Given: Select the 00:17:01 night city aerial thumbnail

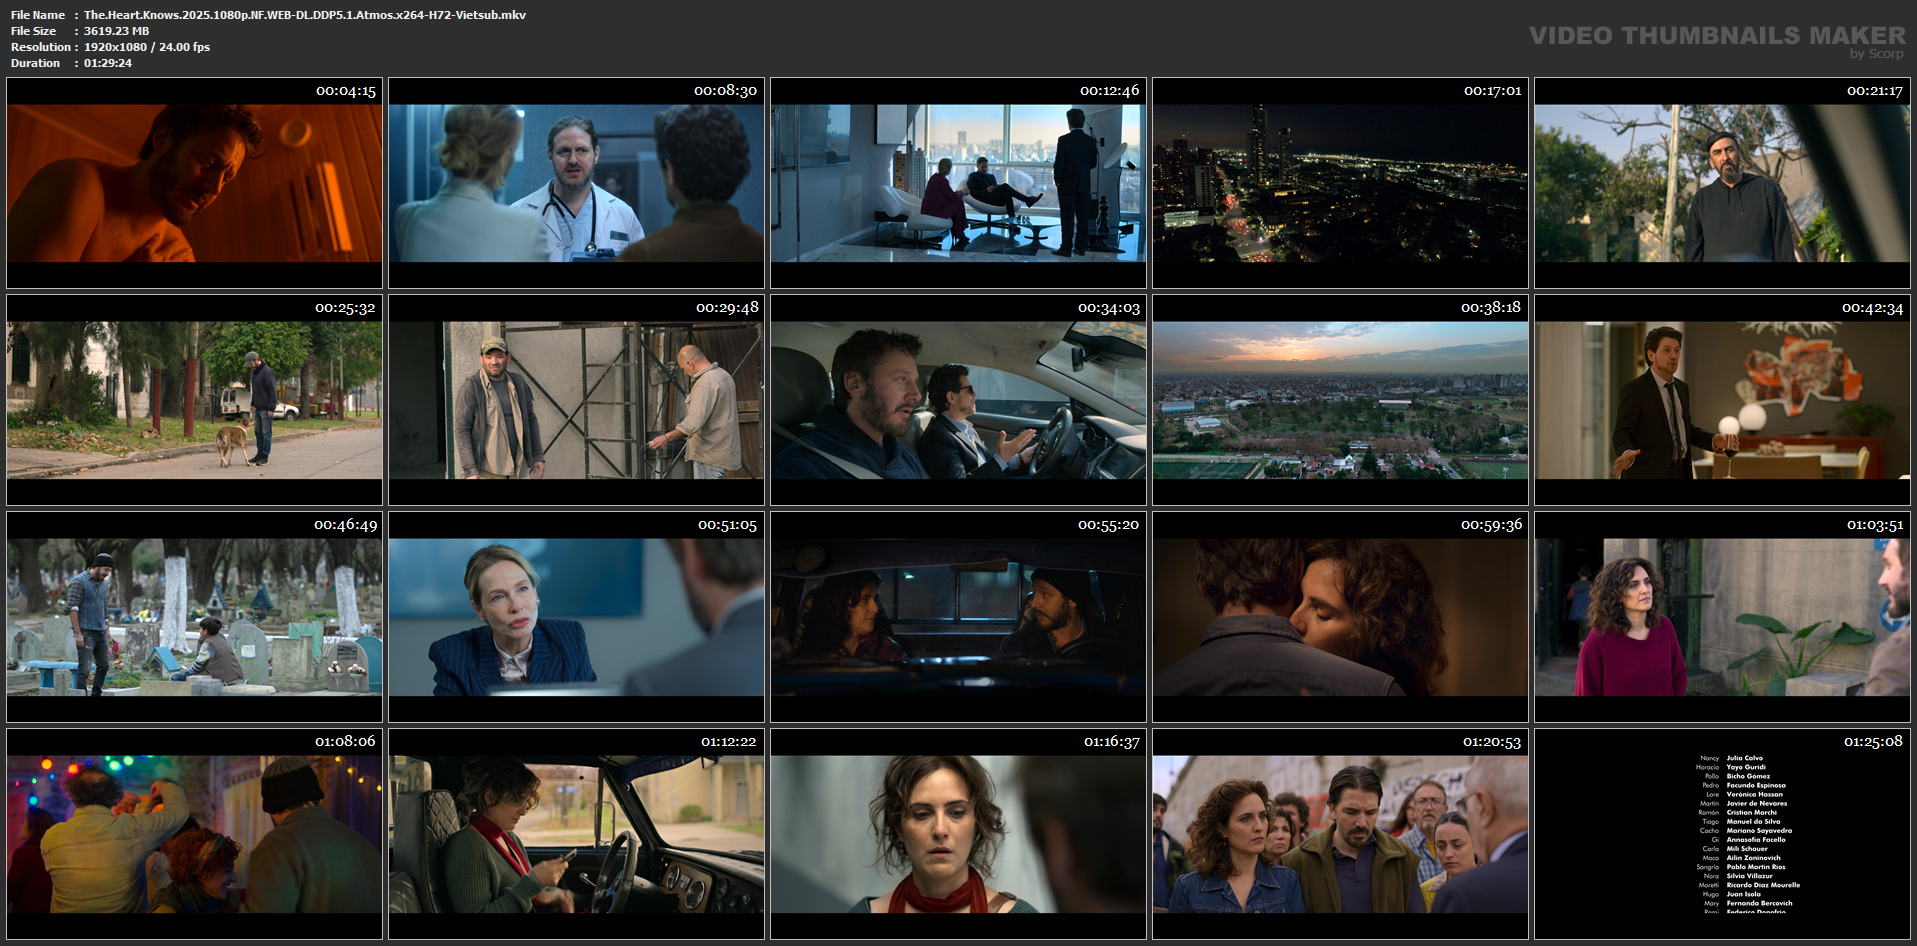Looking at the screenshot, I should point(1340,183).
